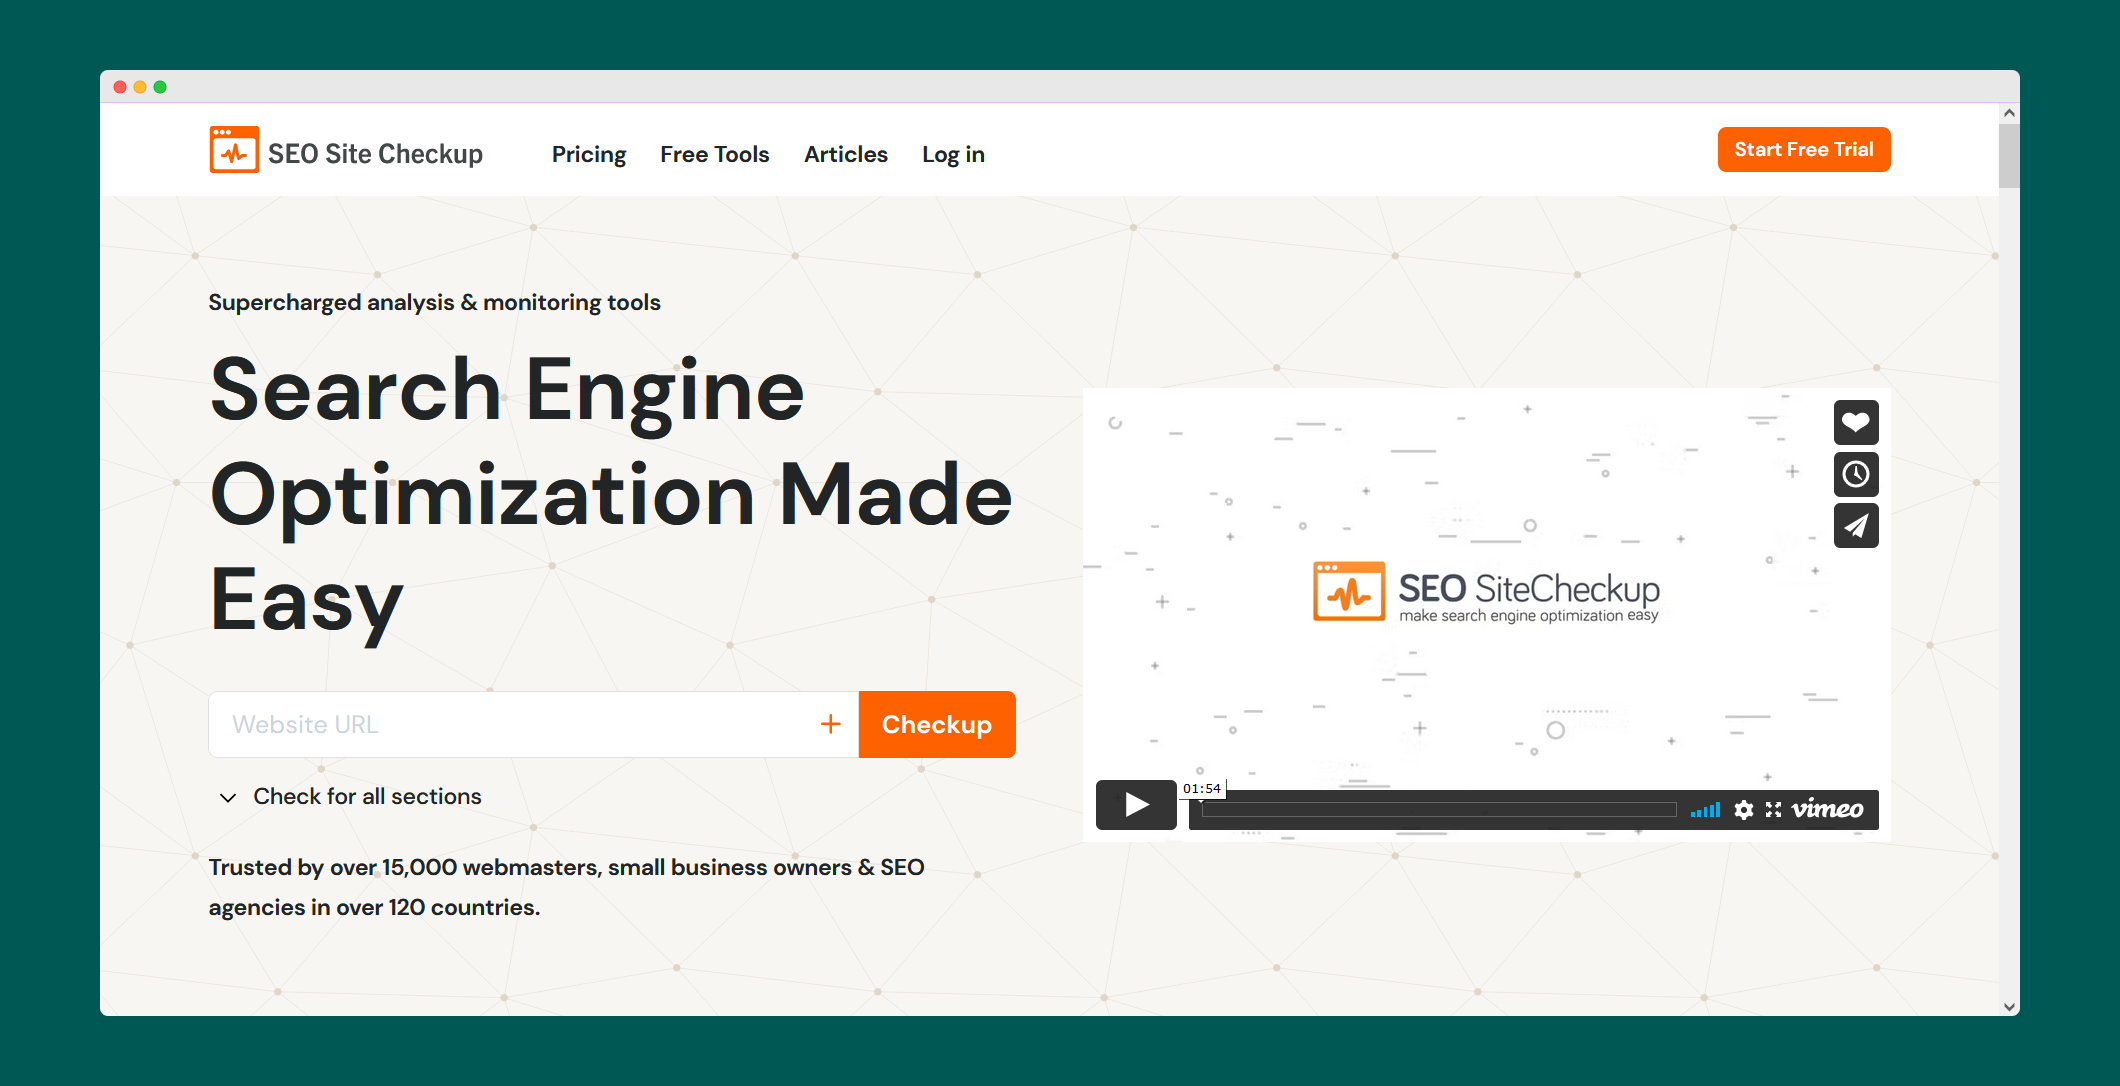Share video using paper plane icon
The height and width of the screenshot is (1086, 2120).
click(x=1855, y=526)
